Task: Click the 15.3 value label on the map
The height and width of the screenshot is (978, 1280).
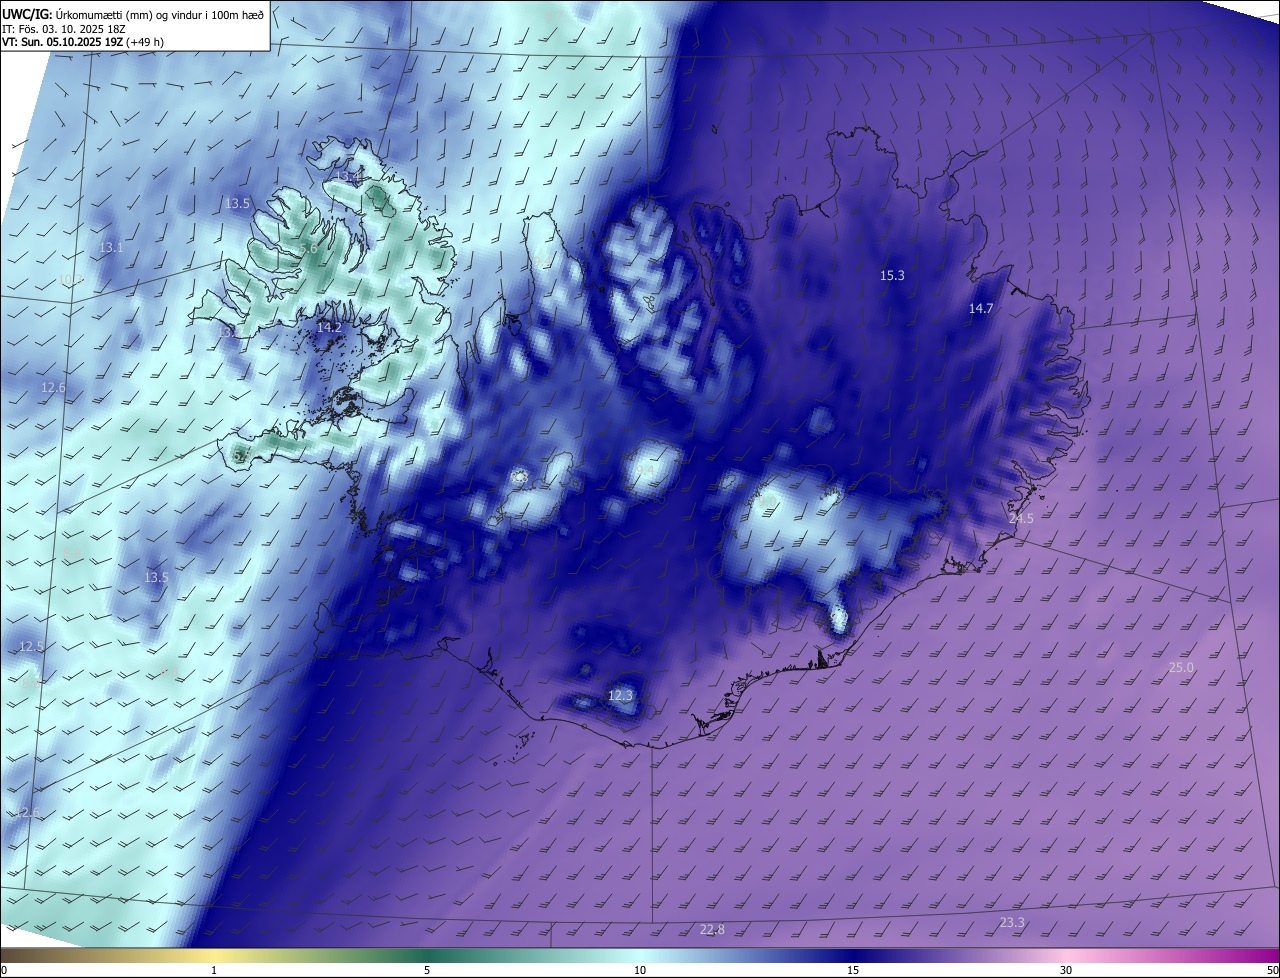Action: pyautogui.click(x=892, y=276)
